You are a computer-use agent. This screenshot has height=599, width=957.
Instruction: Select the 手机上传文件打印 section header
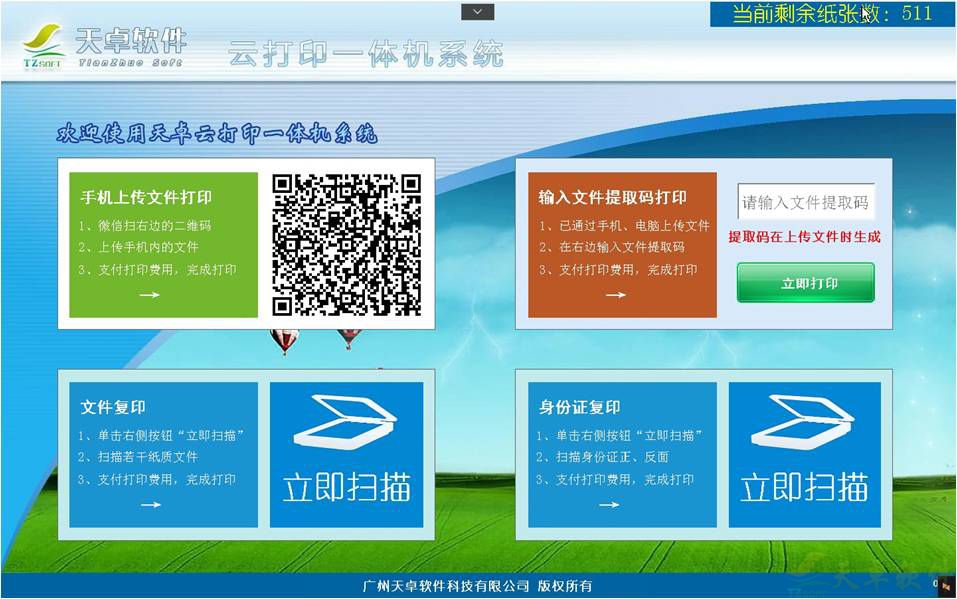pyautogui.click(x=144, y=197)
